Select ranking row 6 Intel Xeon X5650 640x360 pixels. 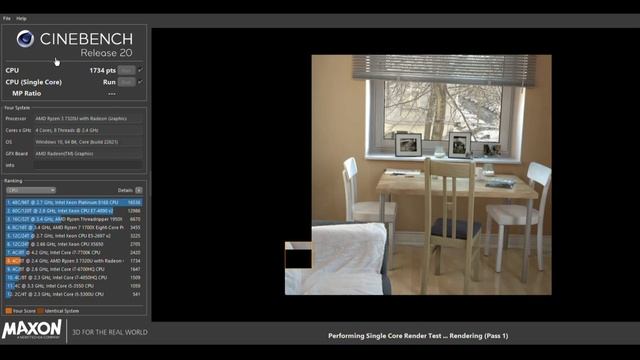click(x=74, y=244)
